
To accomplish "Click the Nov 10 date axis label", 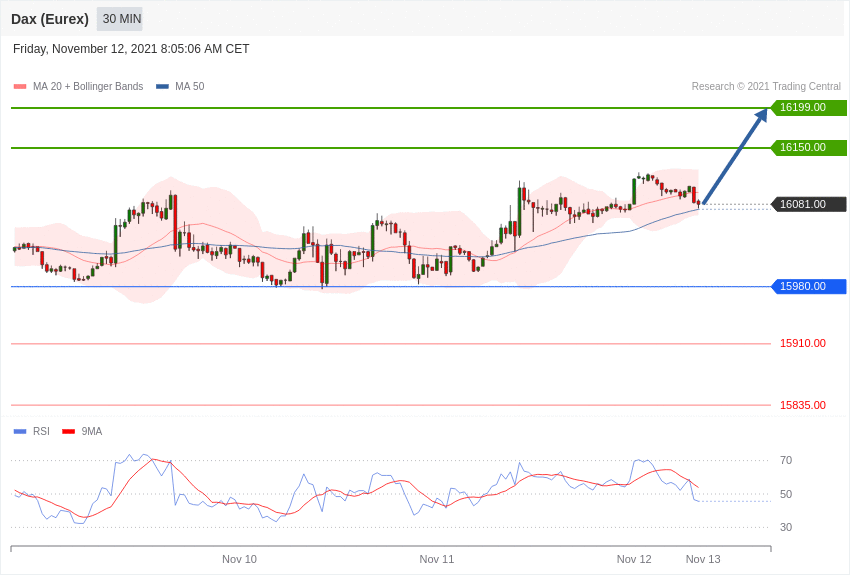I will click(239, 559).
